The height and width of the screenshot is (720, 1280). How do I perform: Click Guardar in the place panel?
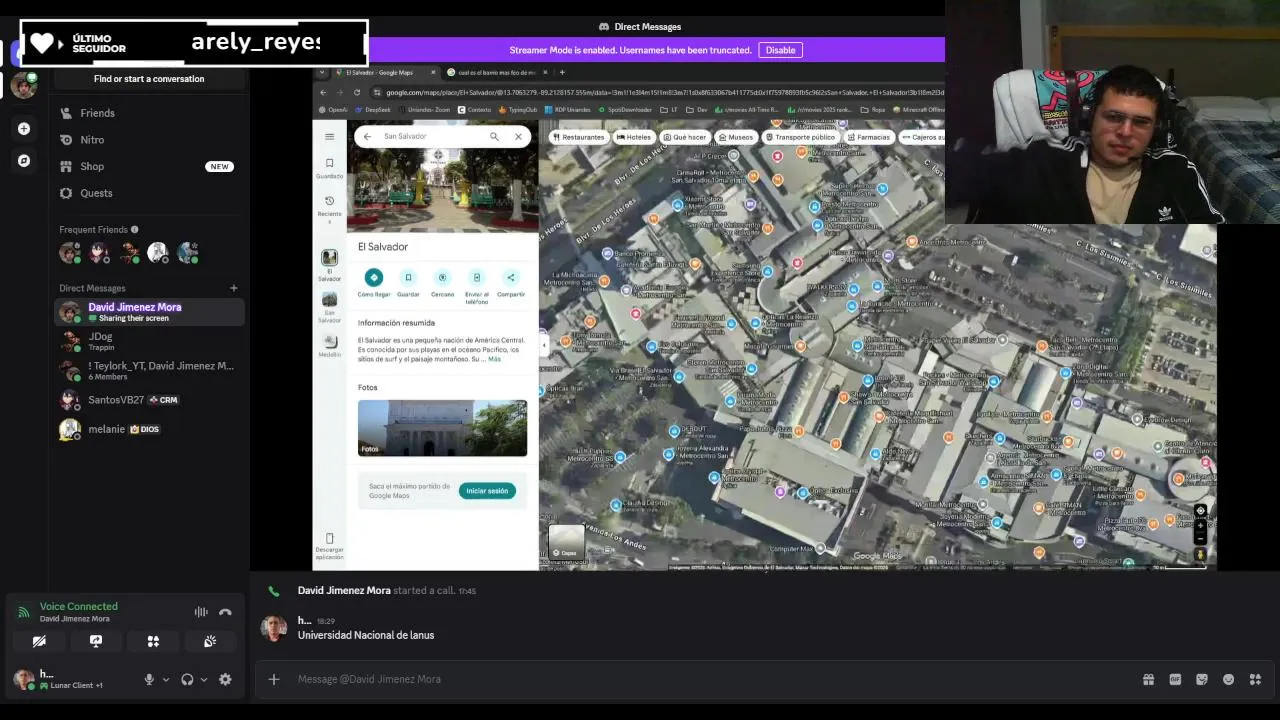click(x=408, y=283)
